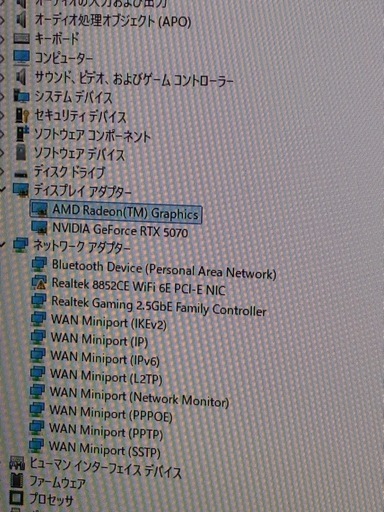The image size is (384, 512).
Task: Click the WAN Miniport (Network Monitor) icon
Action: [37, 391]
